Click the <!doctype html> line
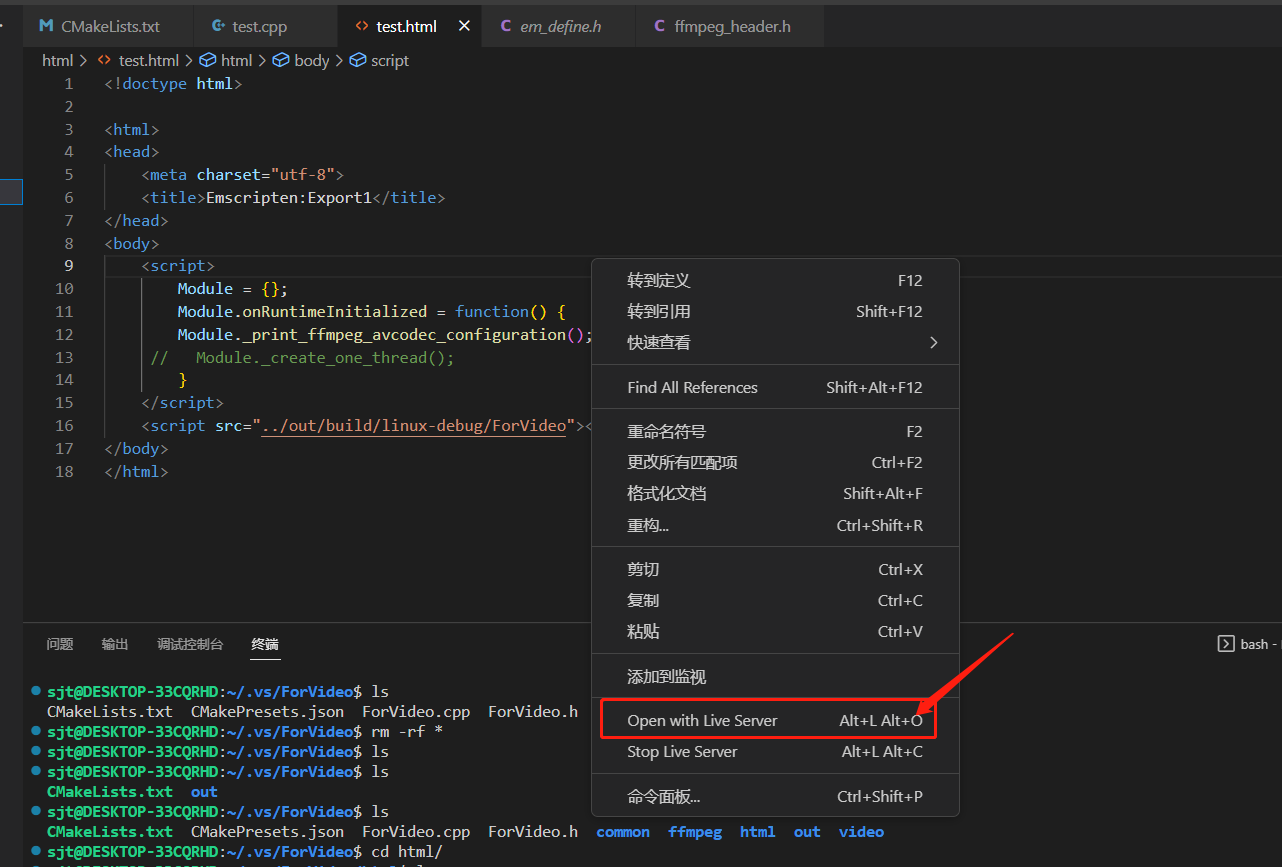Screen dimensions: 1282x867 (x=173, y=83)
